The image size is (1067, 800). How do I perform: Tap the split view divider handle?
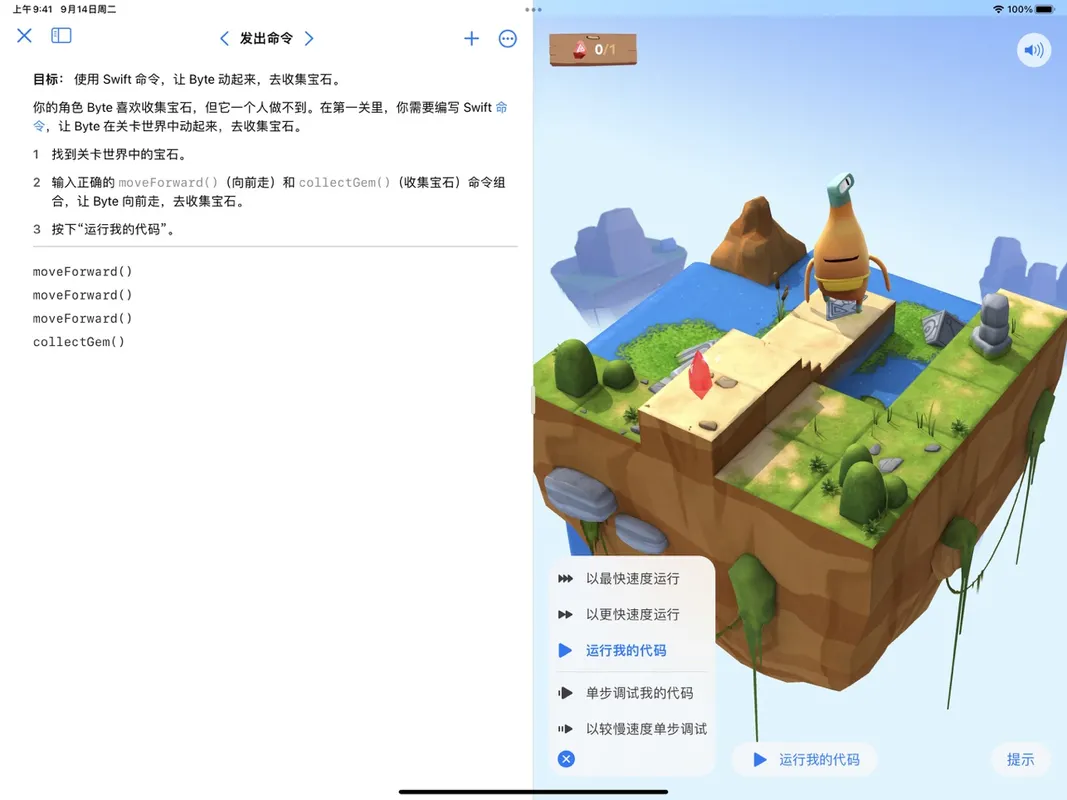click(533, 400)
